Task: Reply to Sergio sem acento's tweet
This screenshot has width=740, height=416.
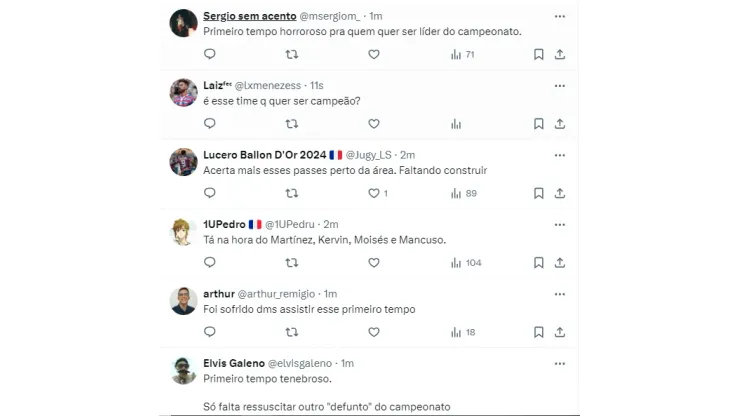Action: point(210,54)
